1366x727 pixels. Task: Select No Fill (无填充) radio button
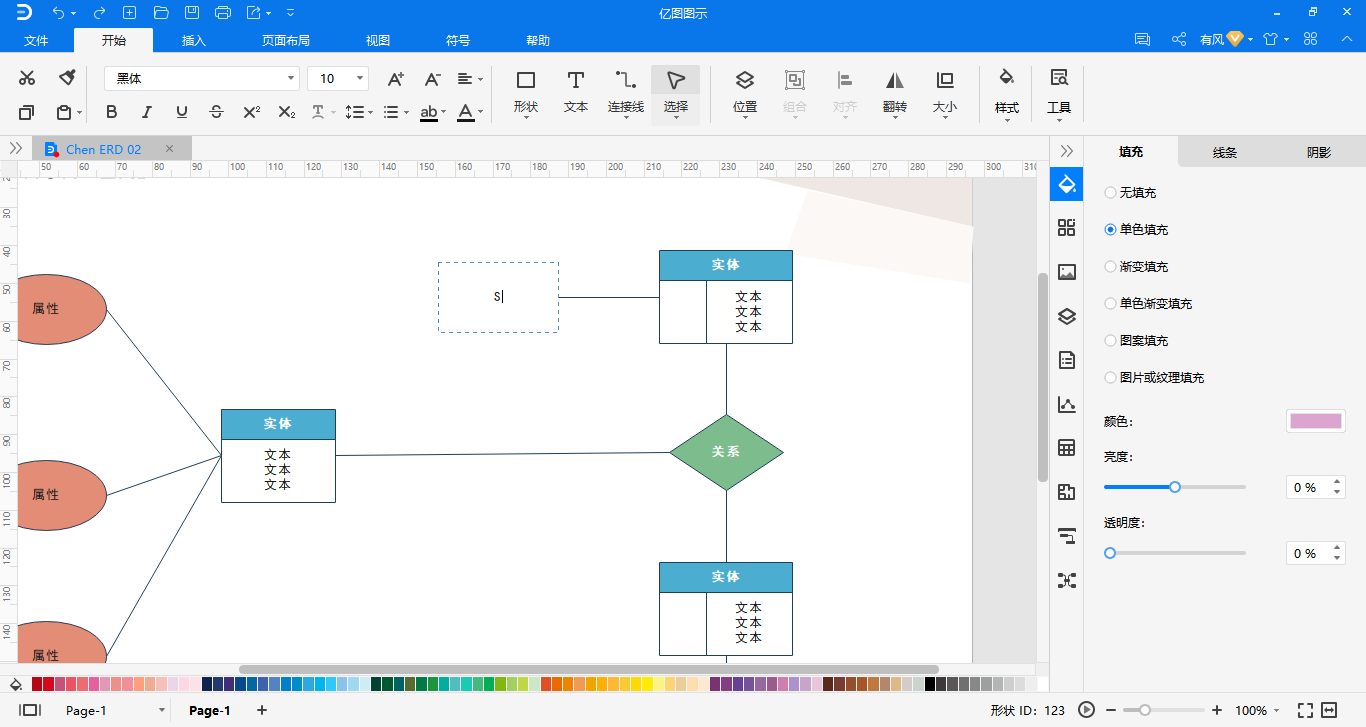(x=1110, y=192)
